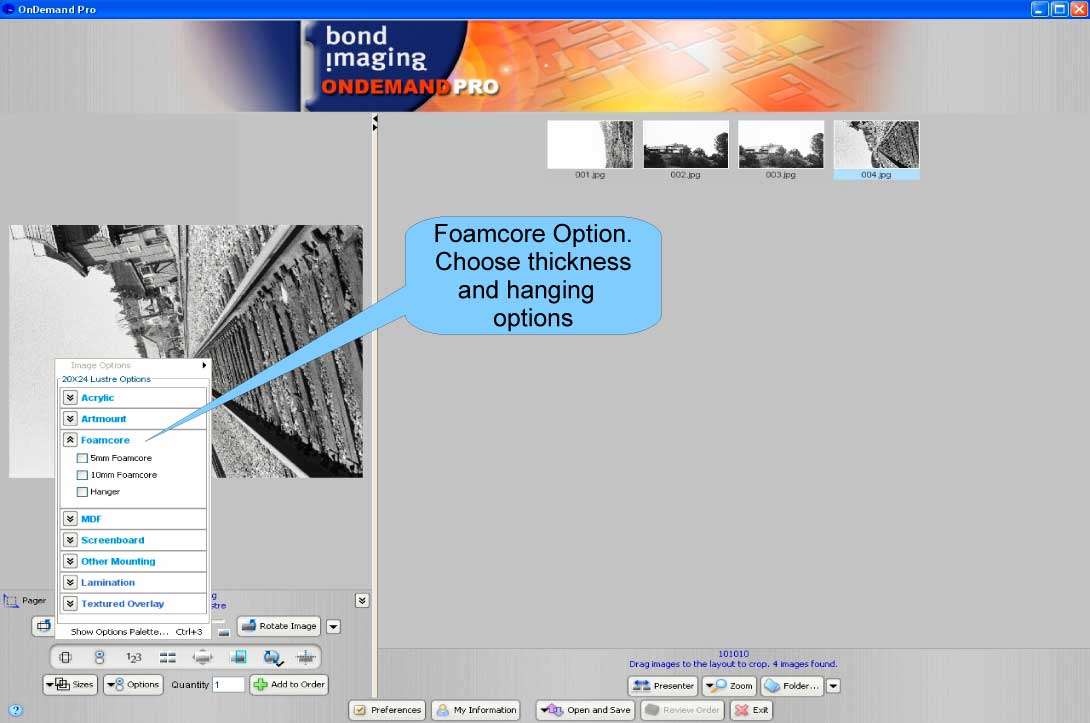Collapse the Foamcore options section
This screenshot has width=1090, height=723.
(x=70, y=439)
